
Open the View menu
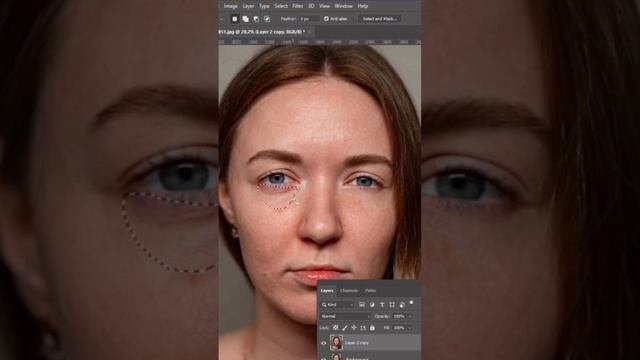click(324, 6)
